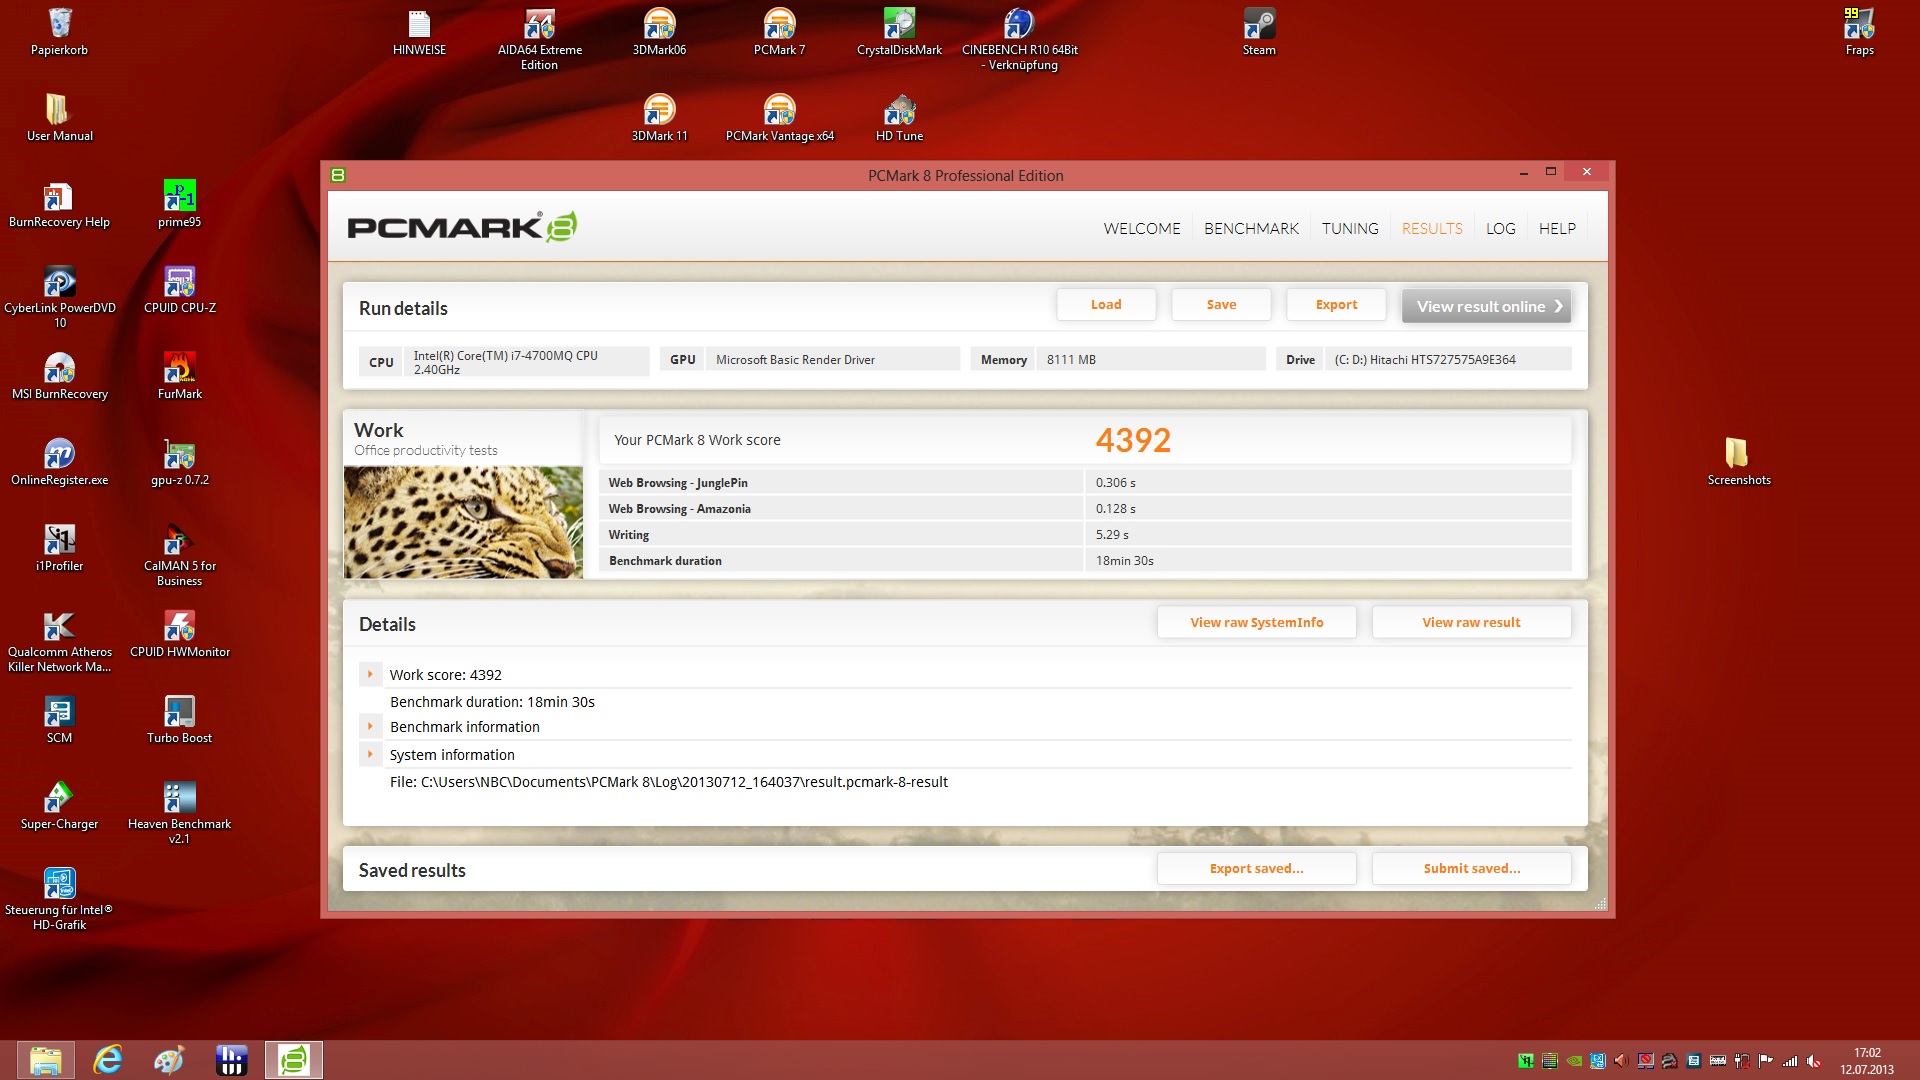The image size is (1920, 1080).
Task: Open the MSI BurnRecovery icon
Action: click(59, 375)
